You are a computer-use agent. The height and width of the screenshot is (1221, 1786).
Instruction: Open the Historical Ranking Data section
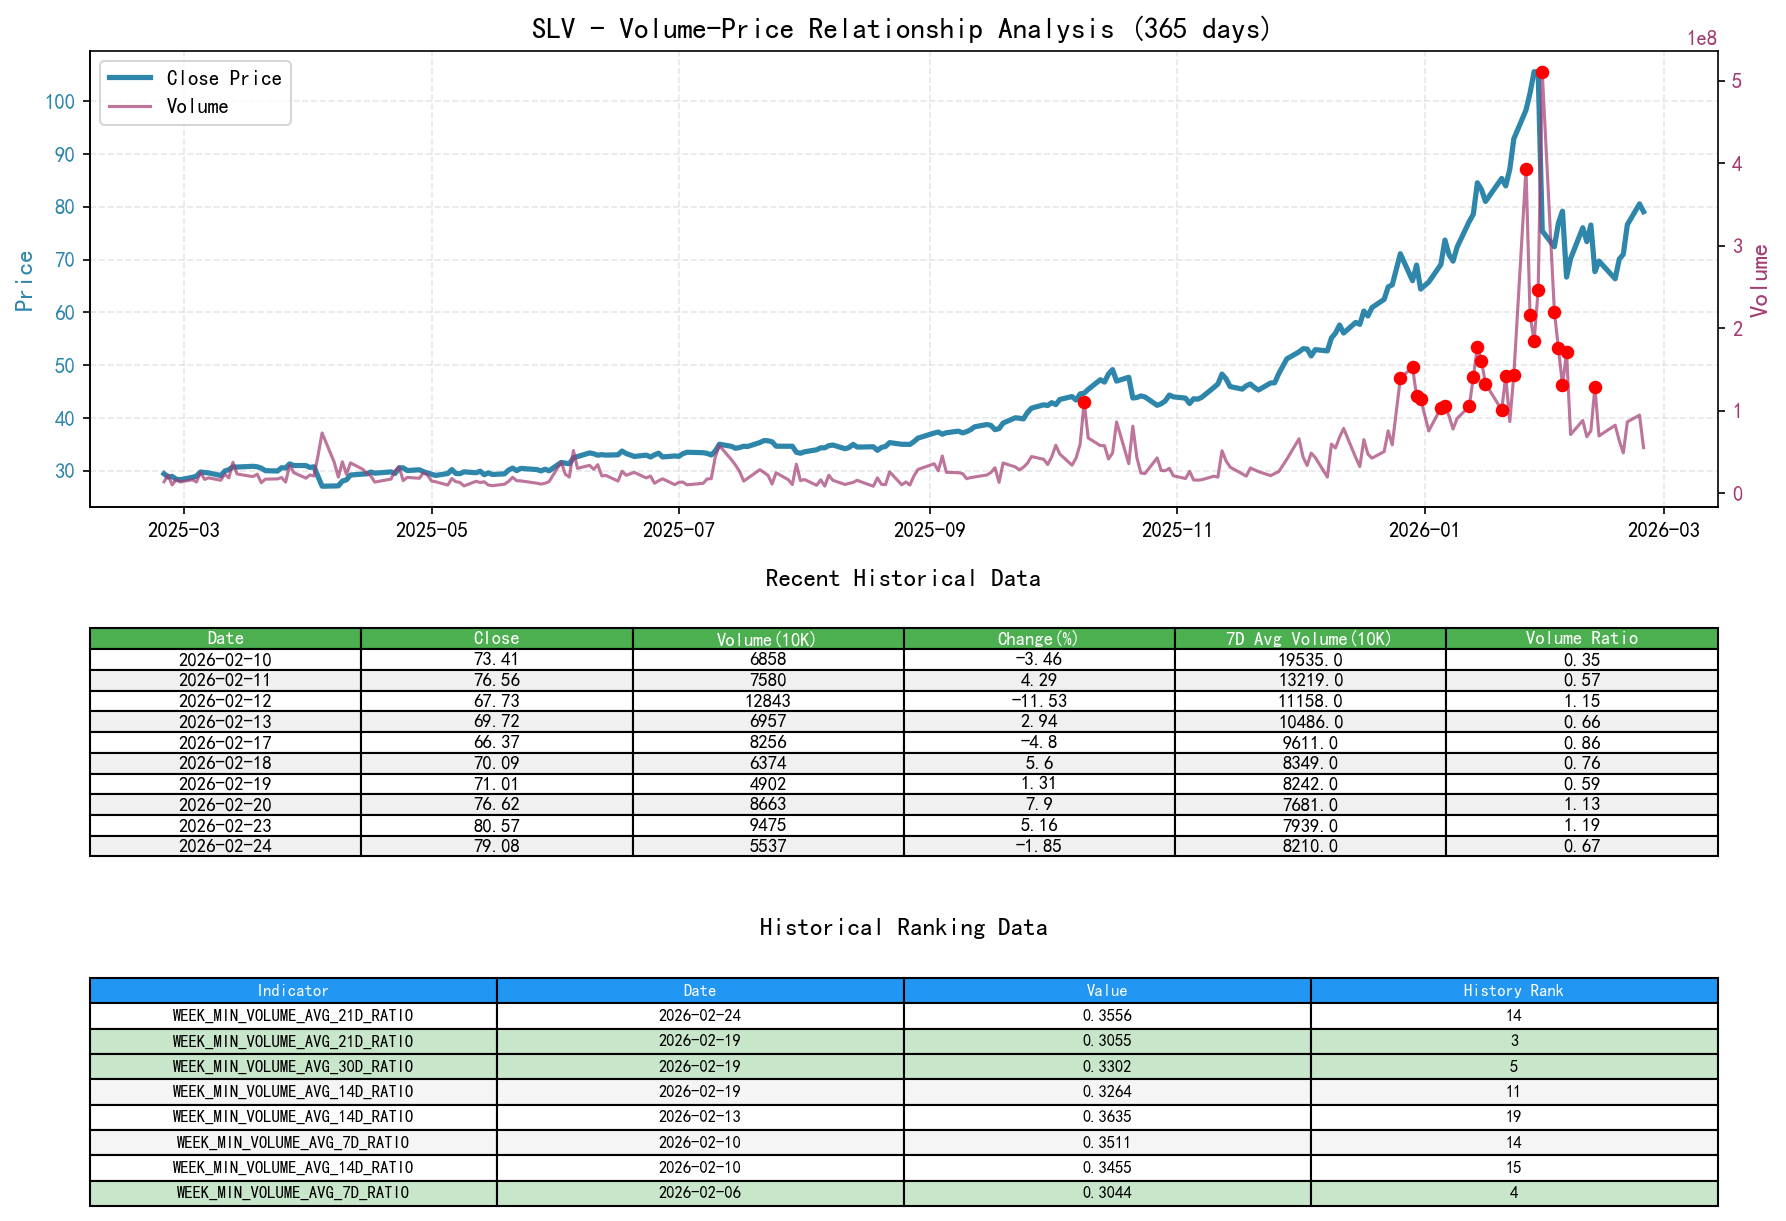coord(902,927)
